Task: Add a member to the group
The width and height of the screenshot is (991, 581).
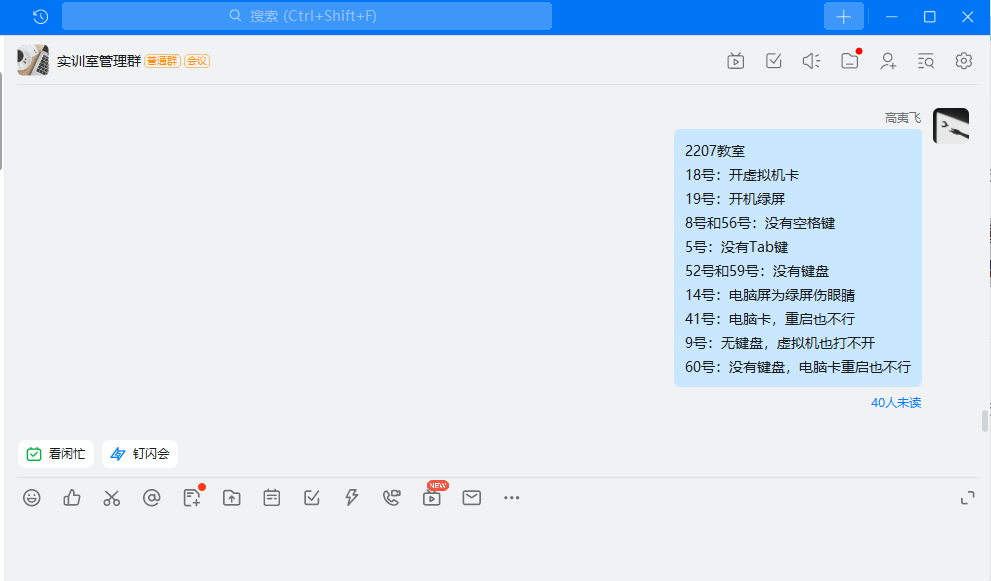Action: [x=888, y=61]
